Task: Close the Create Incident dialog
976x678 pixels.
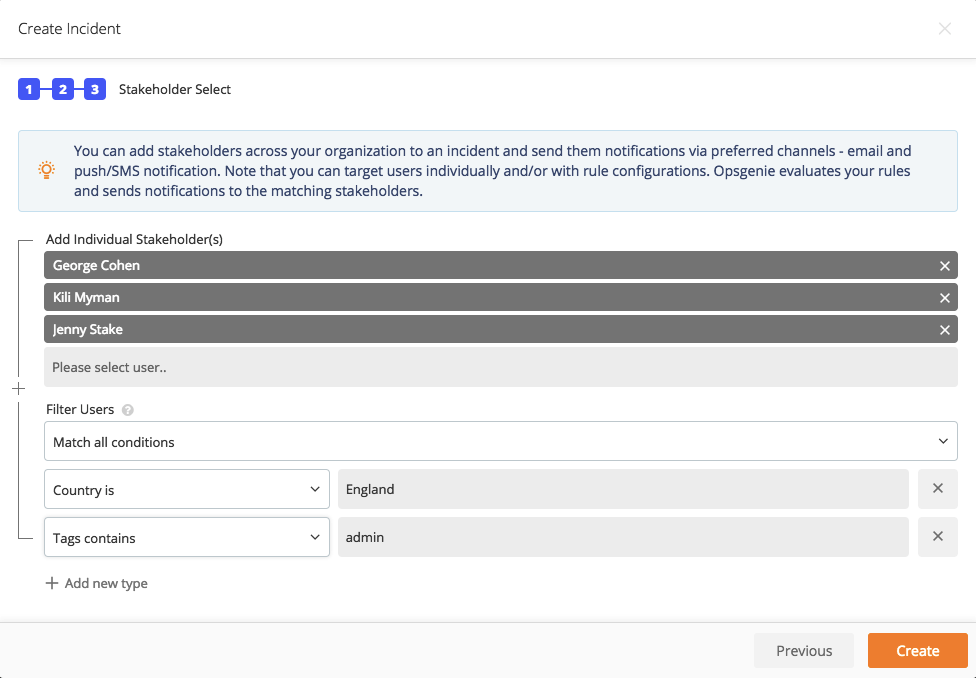Action: (x=944, y=29)
